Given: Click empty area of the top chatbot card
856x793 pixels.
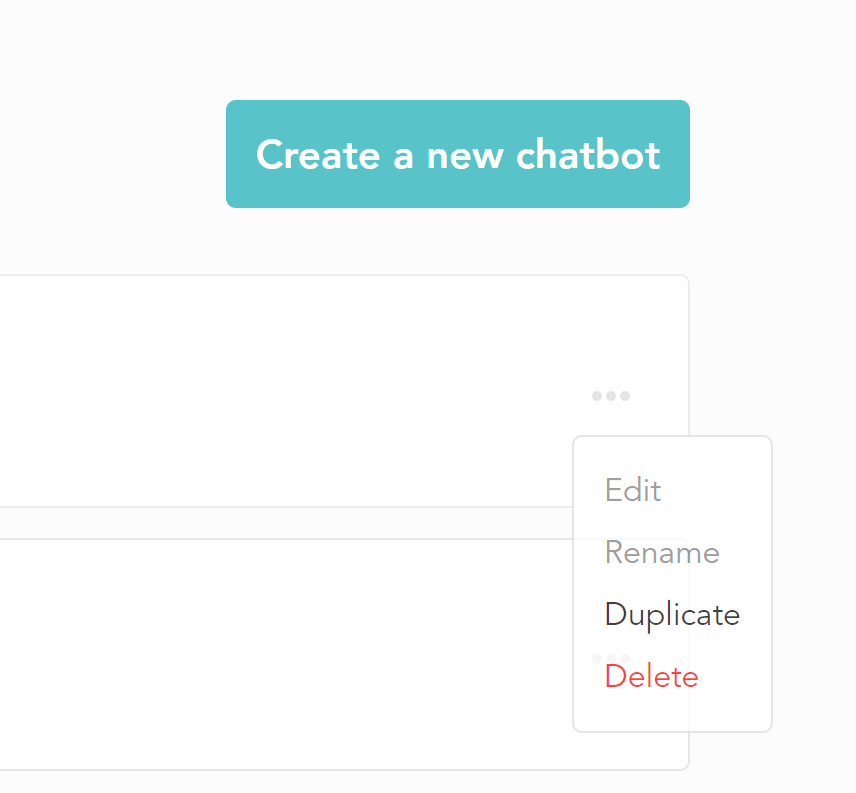Looking at the screenshot, I should point(284,391).
